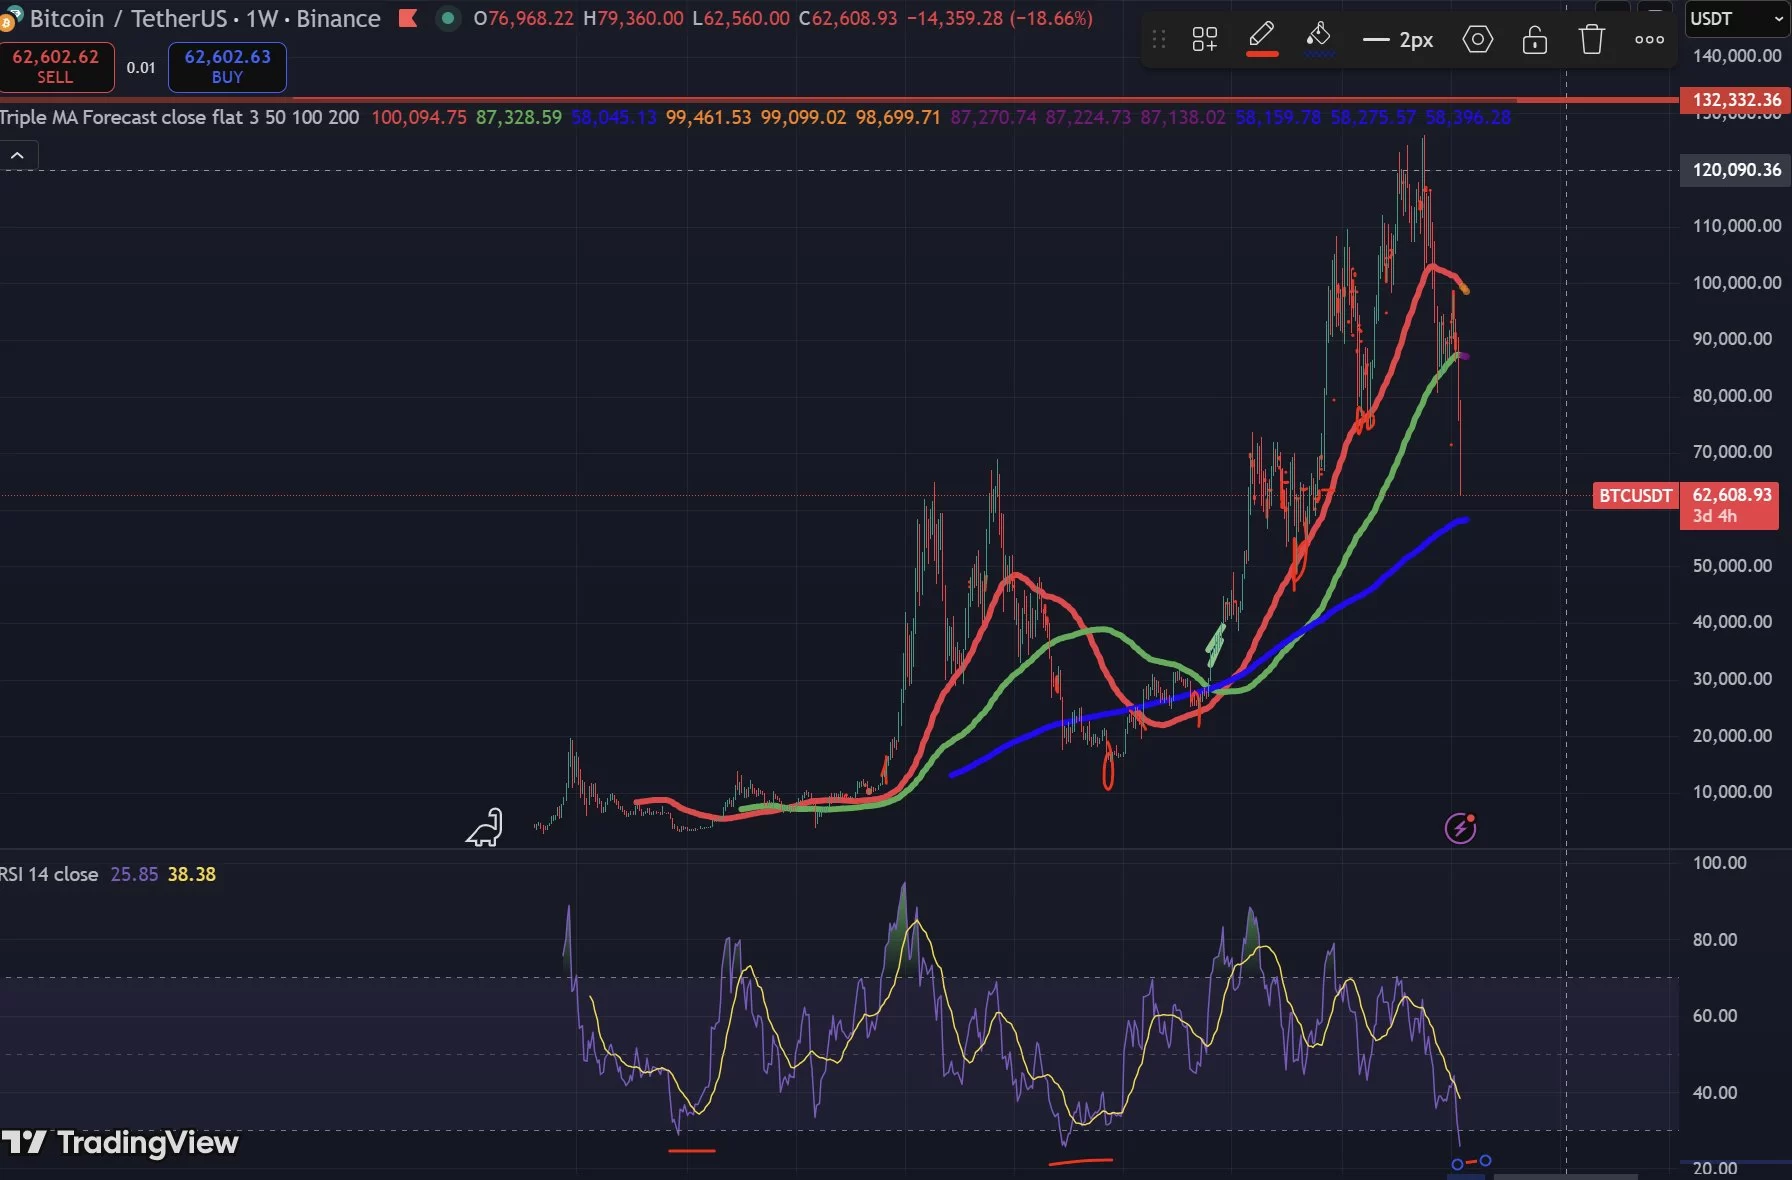Click the Bitcoin / TetherUS symbol title

click(204, 18)
